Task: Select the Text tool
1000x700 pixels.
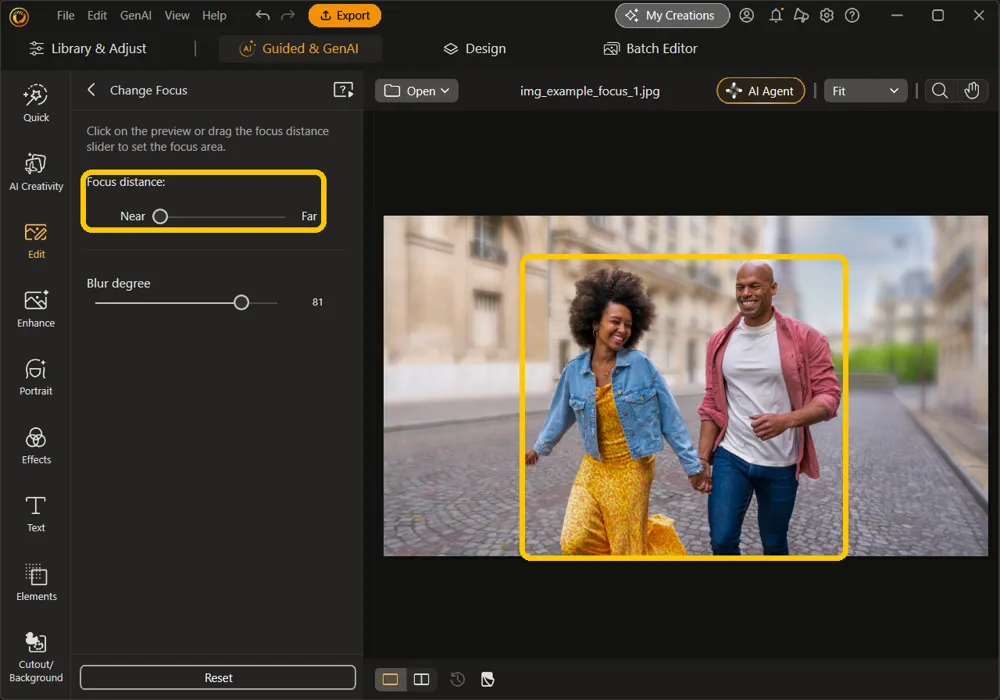Action: pyautogui.click(x=36, y=514)
